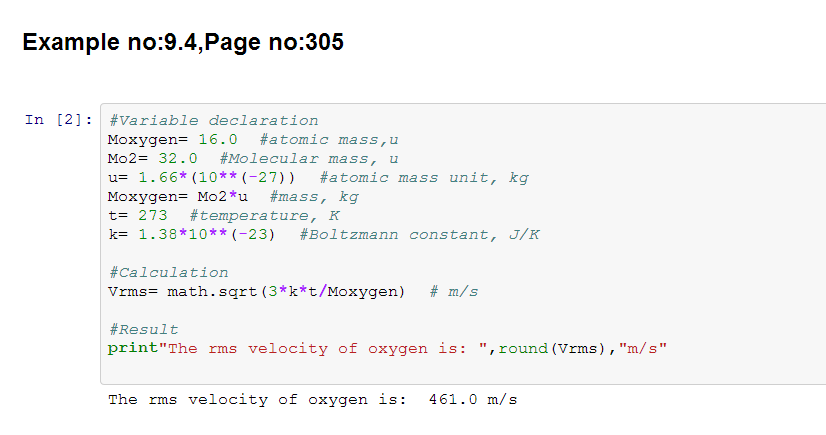Click the 'Mo2= 32.0' code line
The width and height of the screenshot is (826, 435).
[x=152, y=158]
